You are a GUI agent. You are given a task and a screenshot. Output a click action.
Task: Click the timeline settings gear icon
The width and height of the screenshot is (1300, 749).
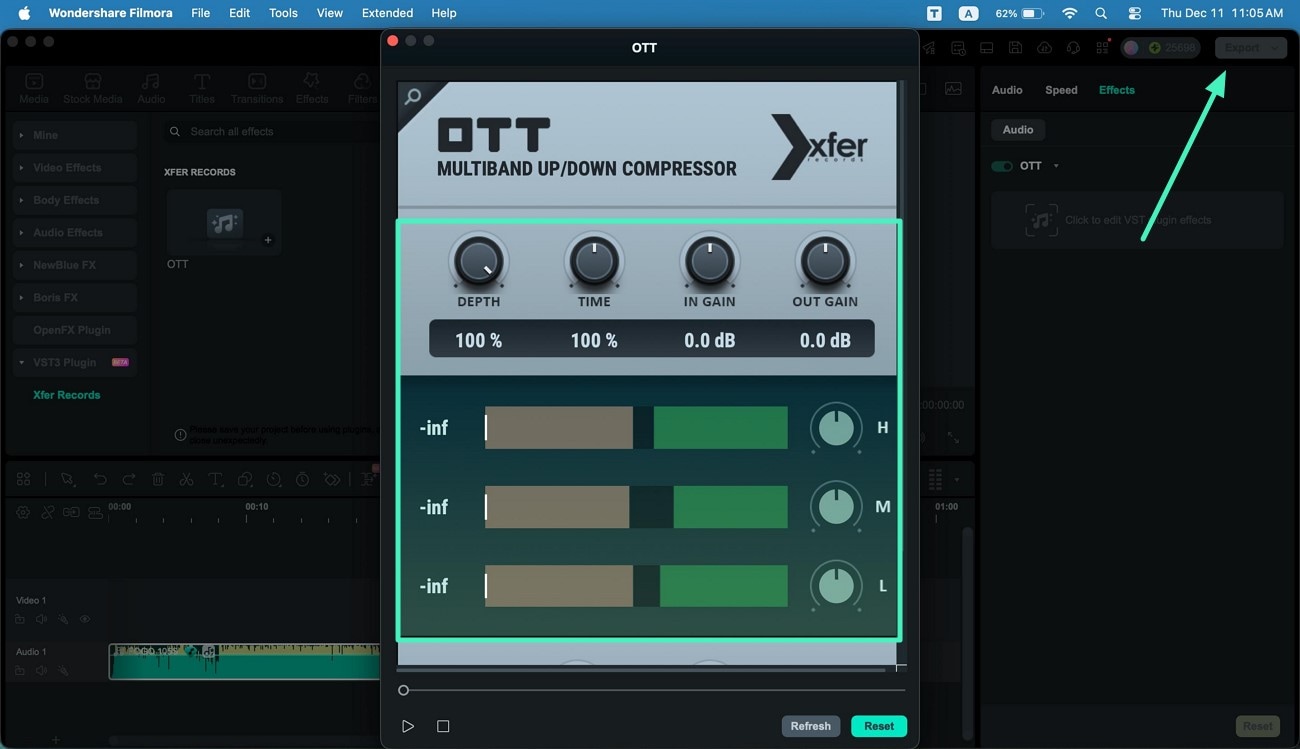pyautogui.click(x=22, y=512)
